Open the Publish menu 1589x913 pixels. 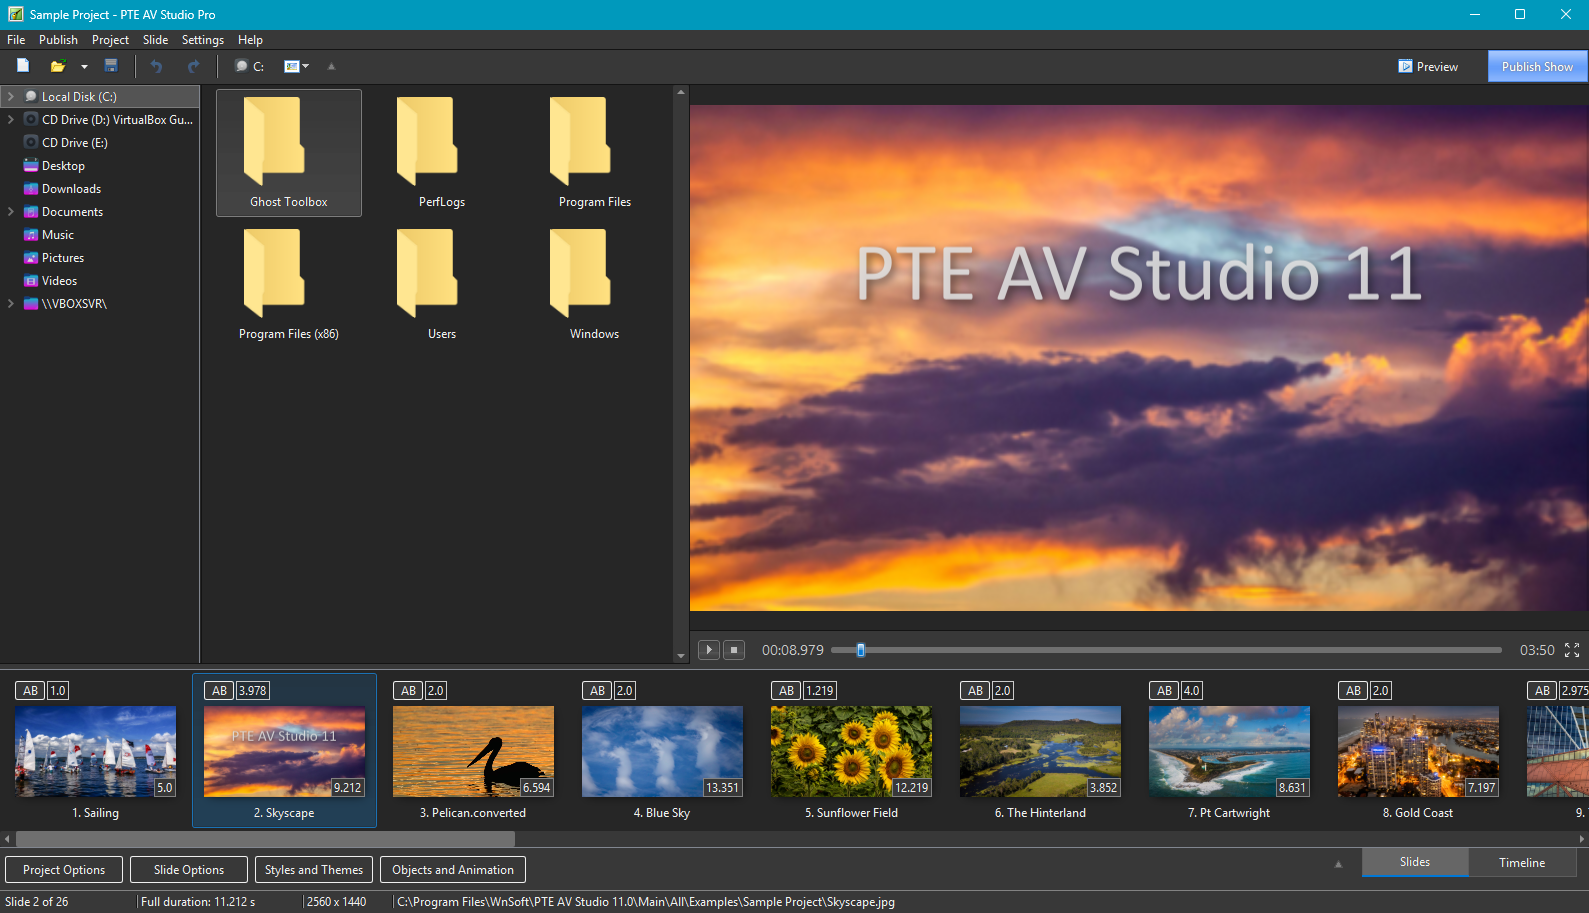(x=58, y=40)
